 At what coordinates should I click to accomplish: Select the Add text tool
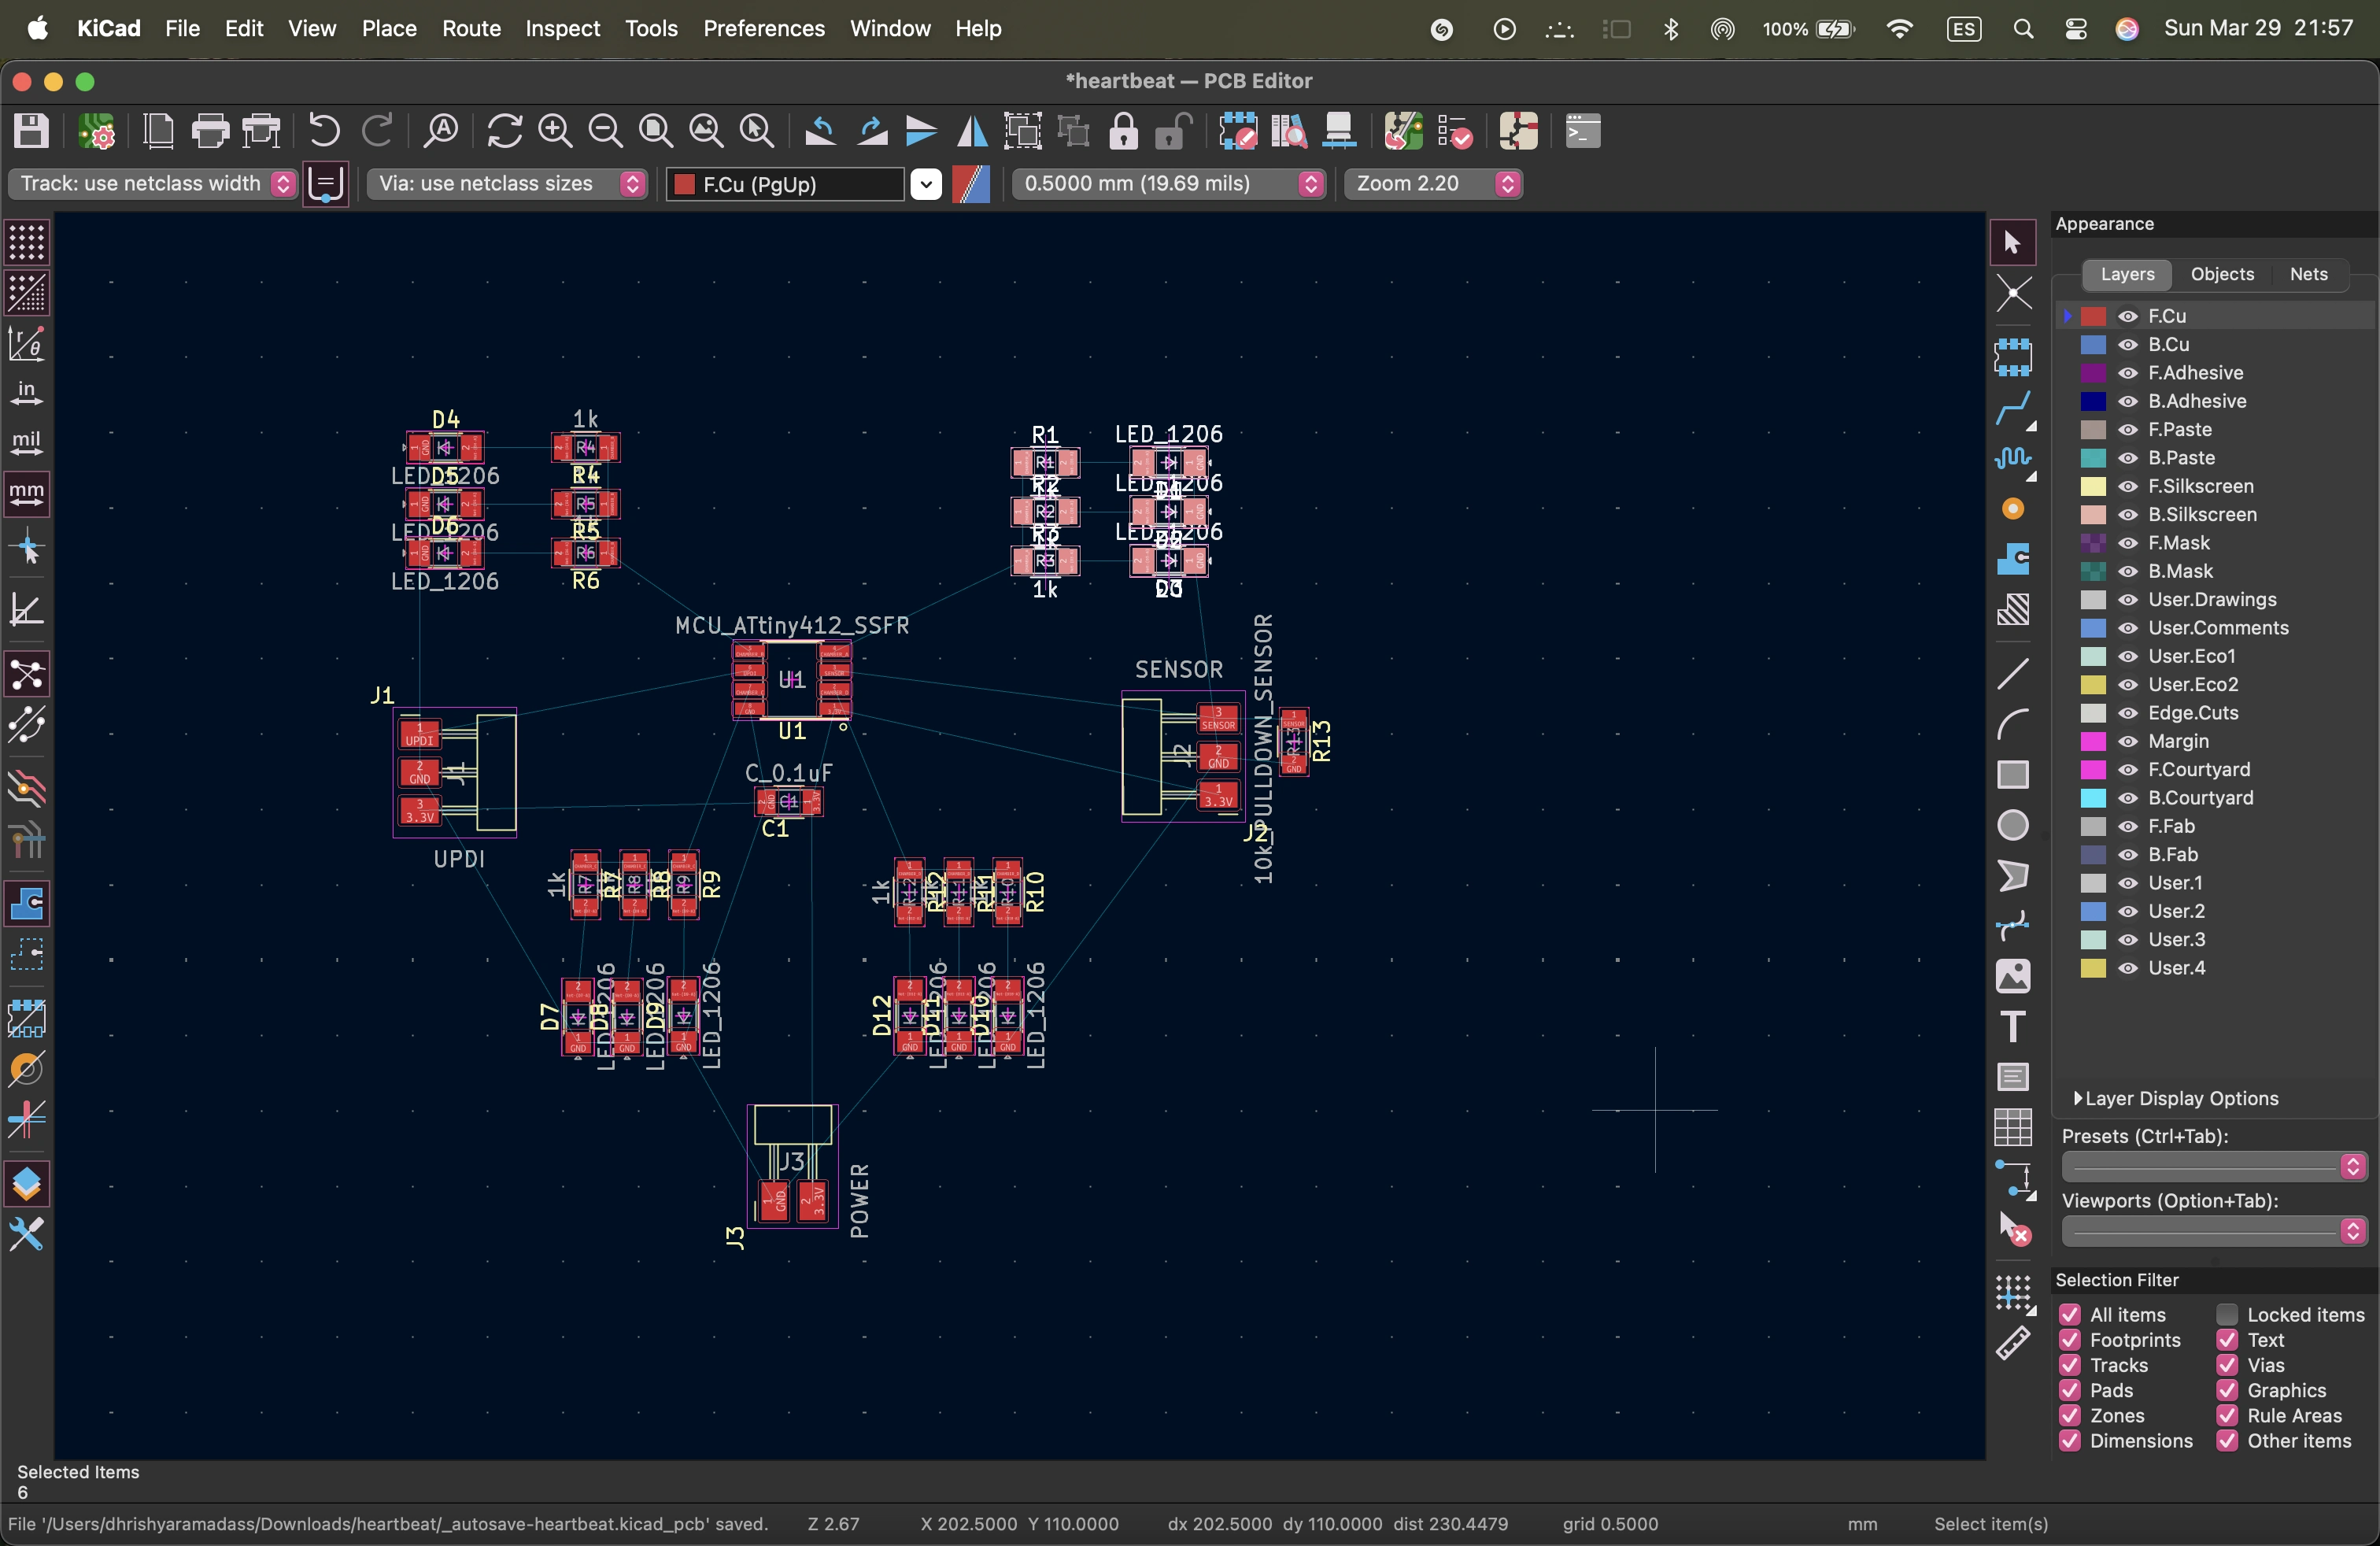[2013, 1026]
